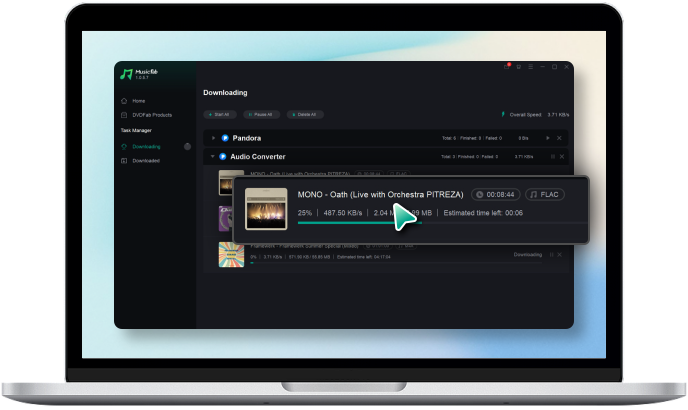The image size is (688, 410).
Task: Click the Pandora service logo icon
Action: click(225, 138)
